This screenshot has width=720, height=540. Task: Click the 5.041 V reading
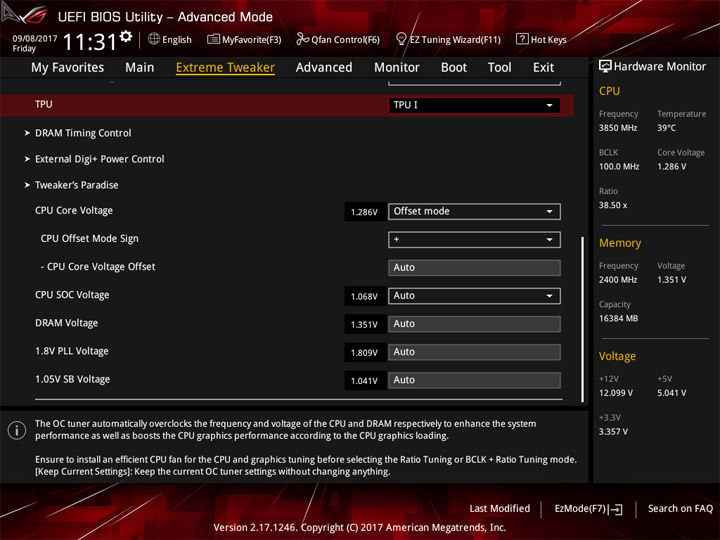671,393
